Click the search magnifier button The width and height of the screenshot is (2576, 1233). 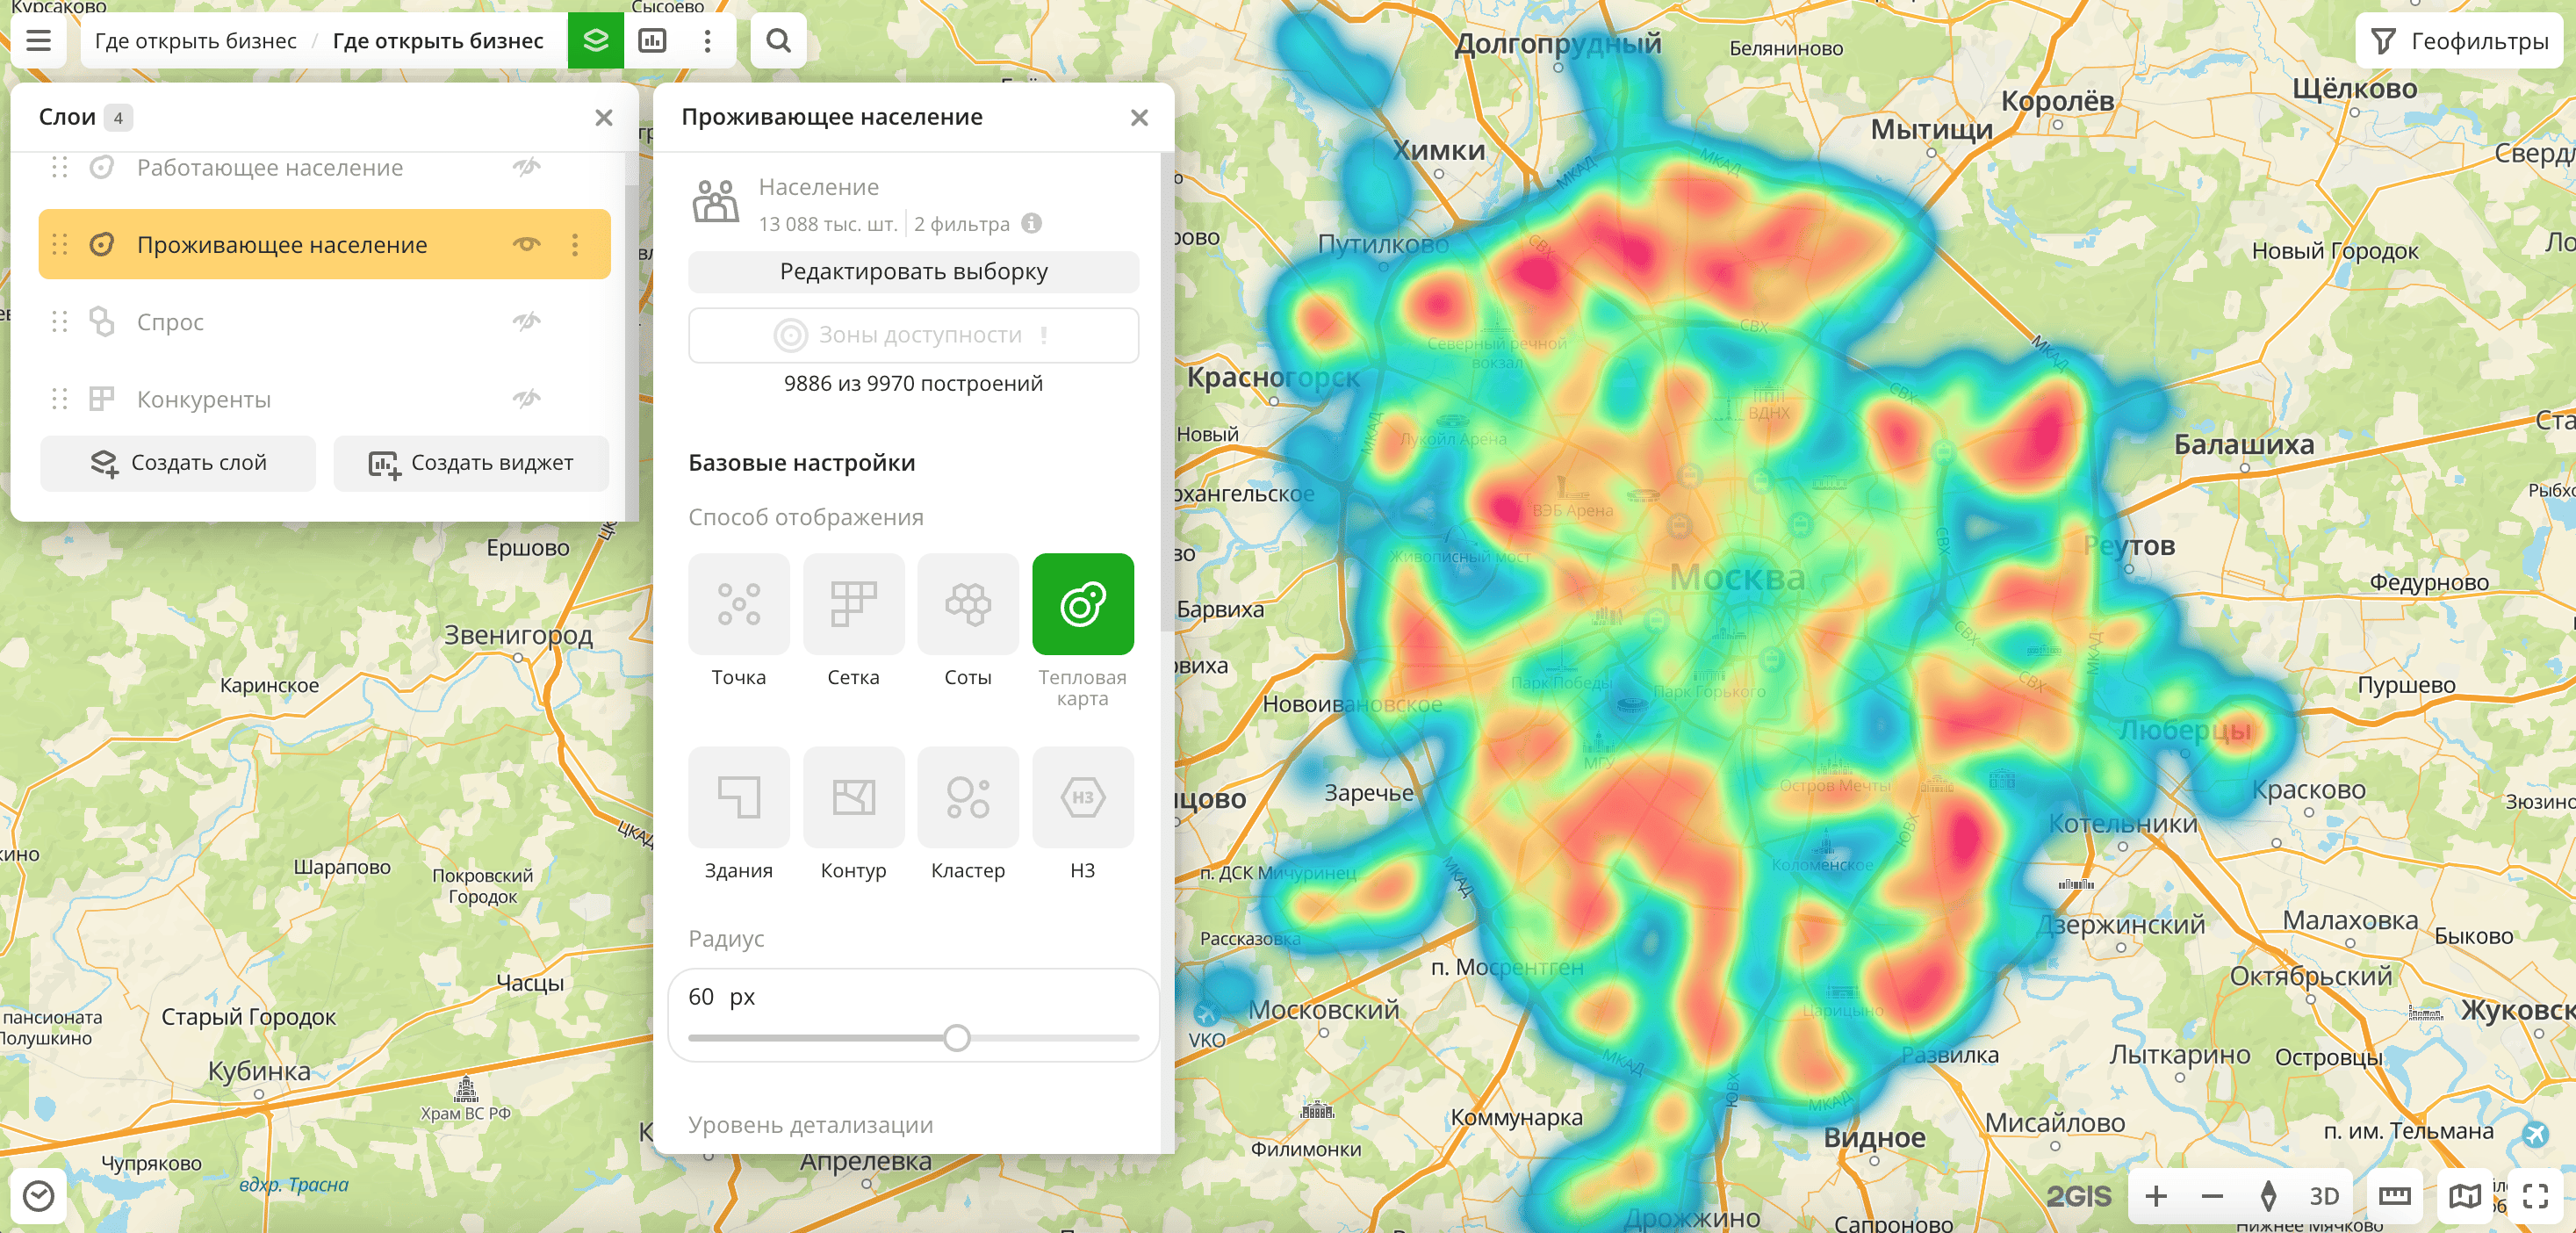point(778,41)
